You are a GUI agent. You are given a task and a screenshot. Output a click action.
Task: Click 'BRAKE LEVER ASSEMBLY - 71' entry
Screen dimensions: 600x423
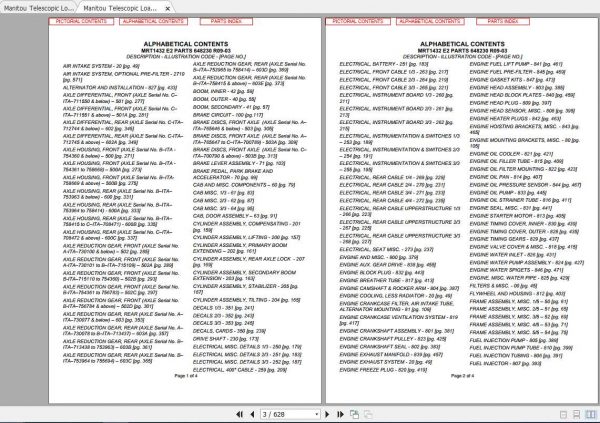pyautogui.click(x=239, y=163)
